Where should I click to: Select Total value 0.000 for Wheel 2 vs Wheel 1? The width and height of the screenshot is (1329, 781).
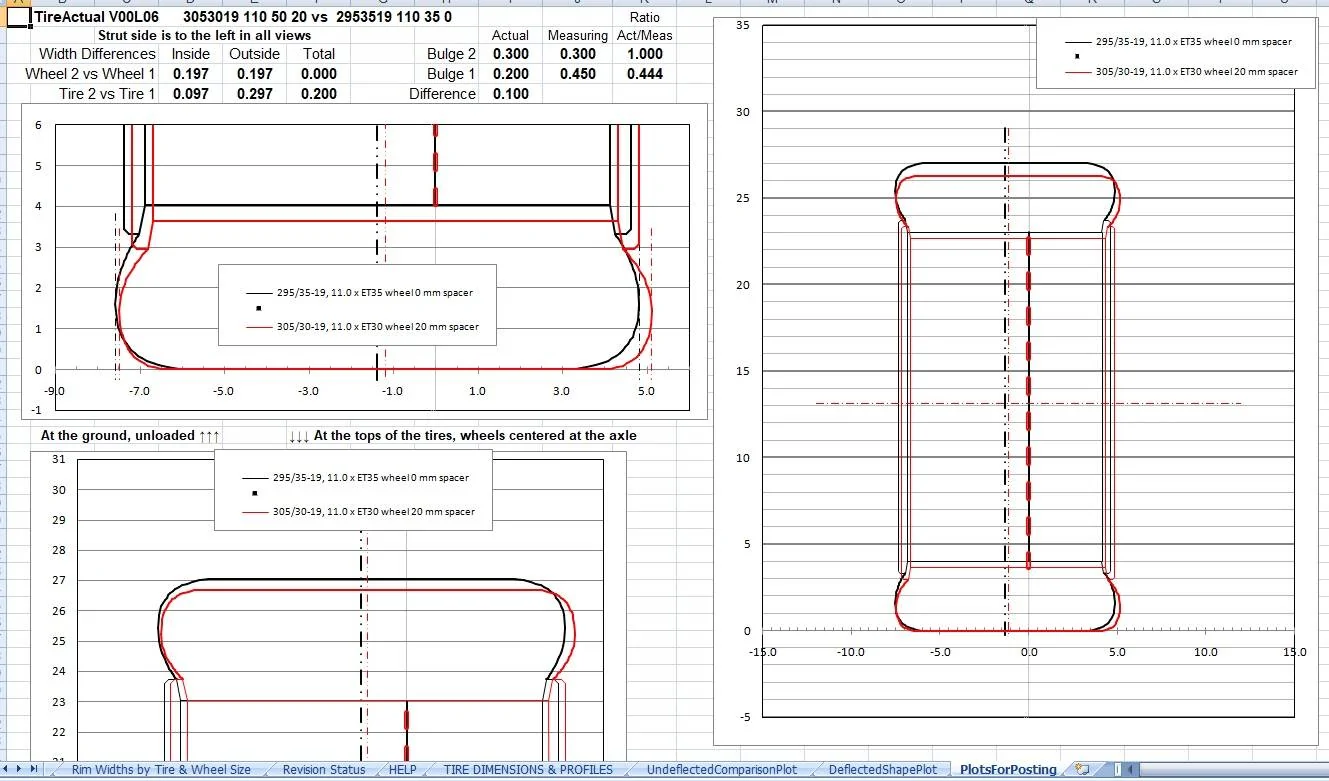point(319,74)
